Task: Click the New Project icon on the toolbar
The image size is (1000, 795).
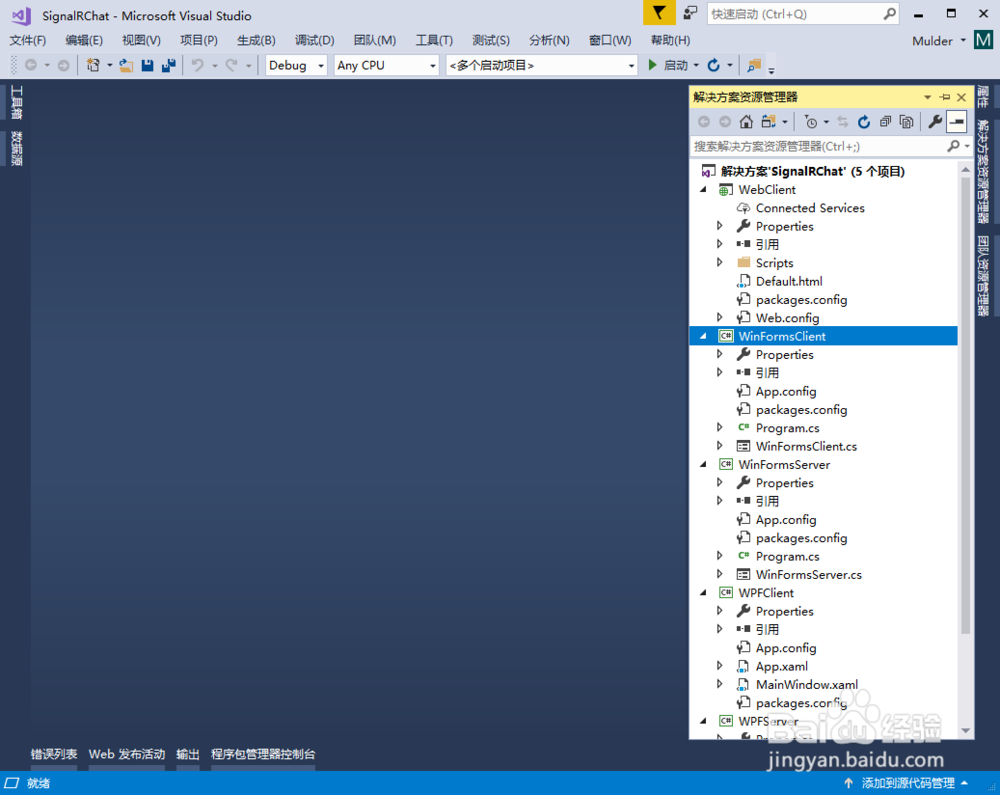Action: tap(93, 65)
